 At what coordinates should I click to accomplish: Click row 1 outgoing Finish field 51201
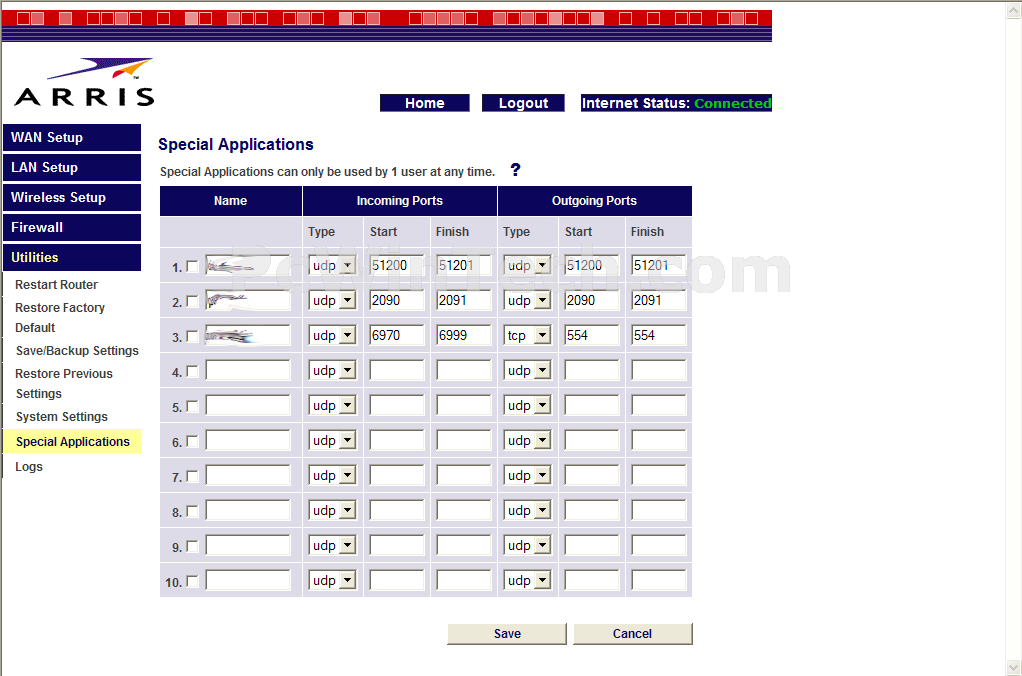click(x=658, y=265)
